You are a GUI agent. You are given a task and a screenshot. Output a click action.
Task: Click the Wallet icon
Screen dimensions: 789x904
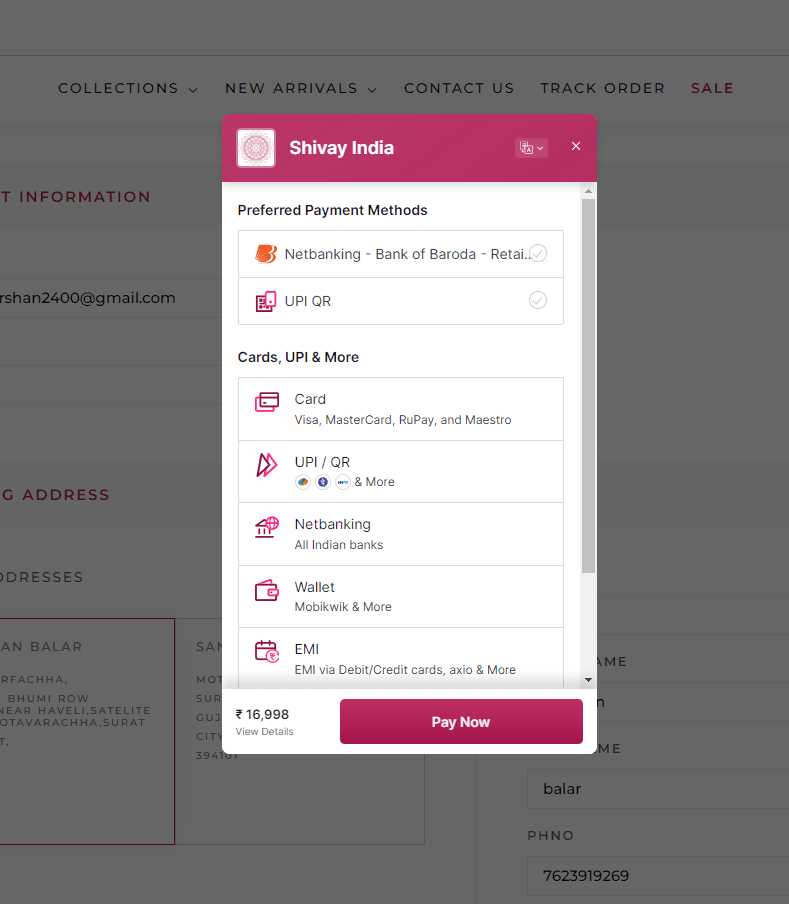[x=267, y=590]
